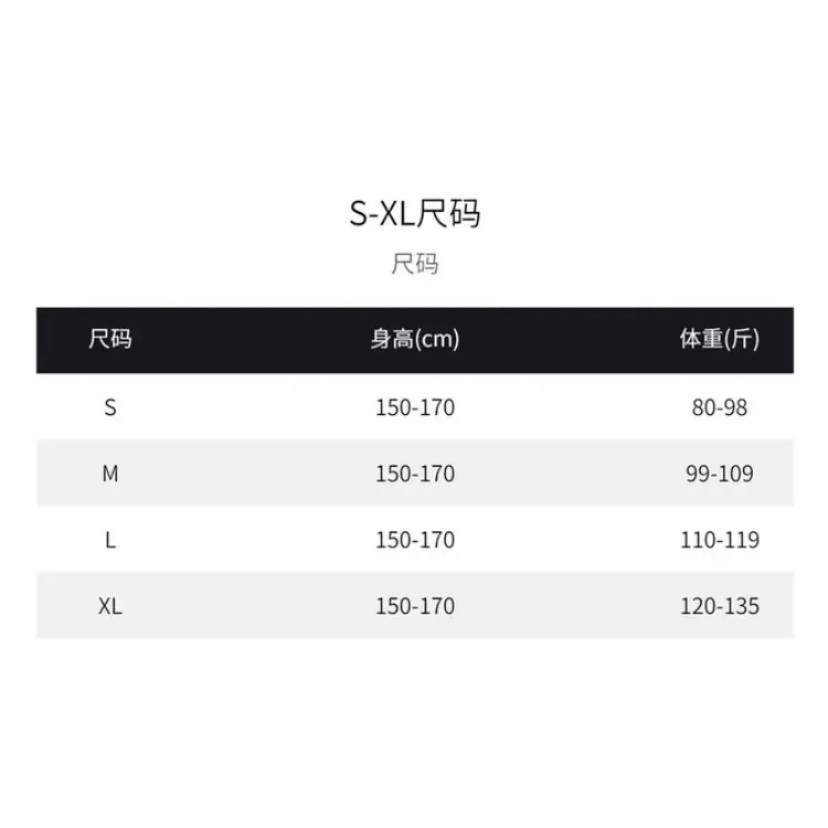The height and width of the screenshot is (828, 828).
Task: Click the 99-109 weight value
Action: click(x=719, y=473)
